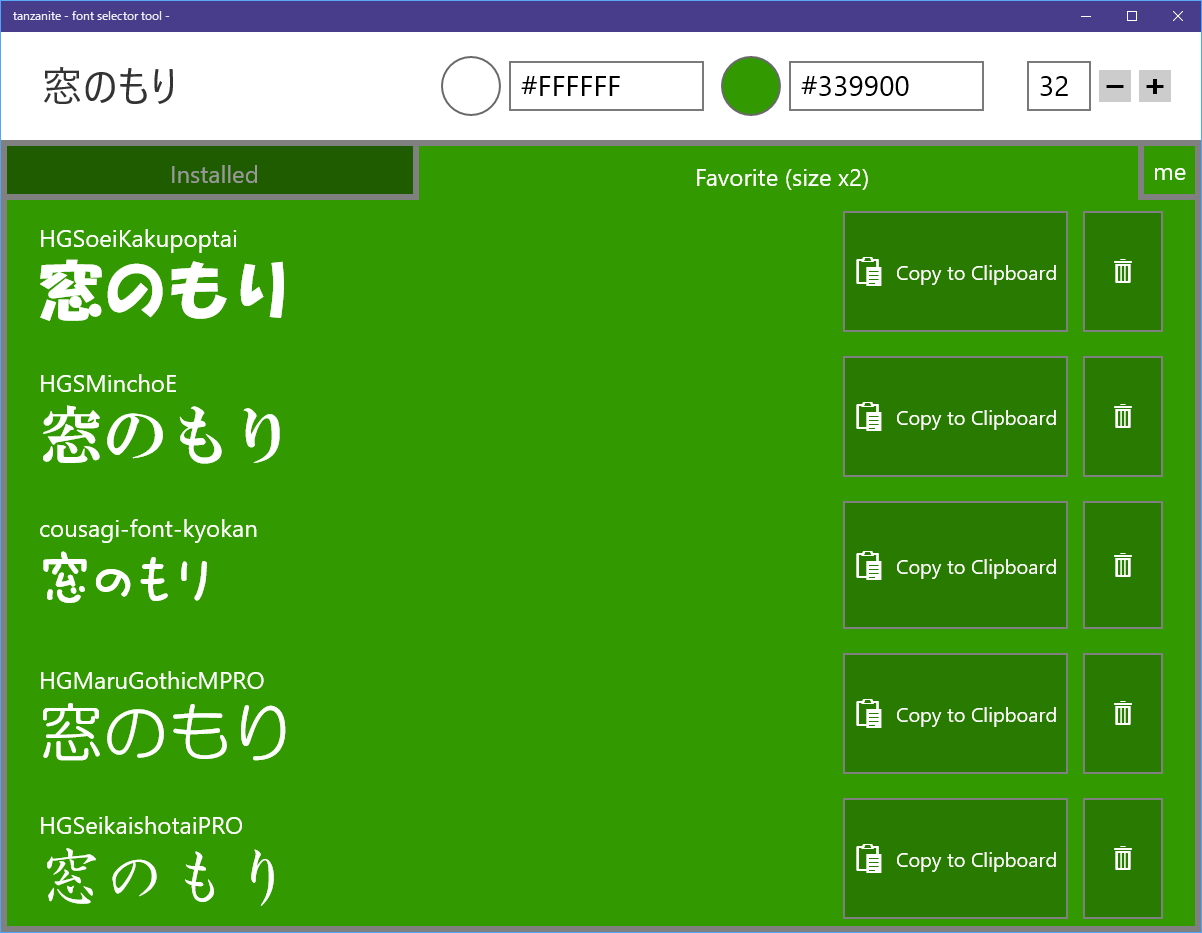Click the font size 32 field
This screenshot has height=933, width=1202.
coord(1058,86)
